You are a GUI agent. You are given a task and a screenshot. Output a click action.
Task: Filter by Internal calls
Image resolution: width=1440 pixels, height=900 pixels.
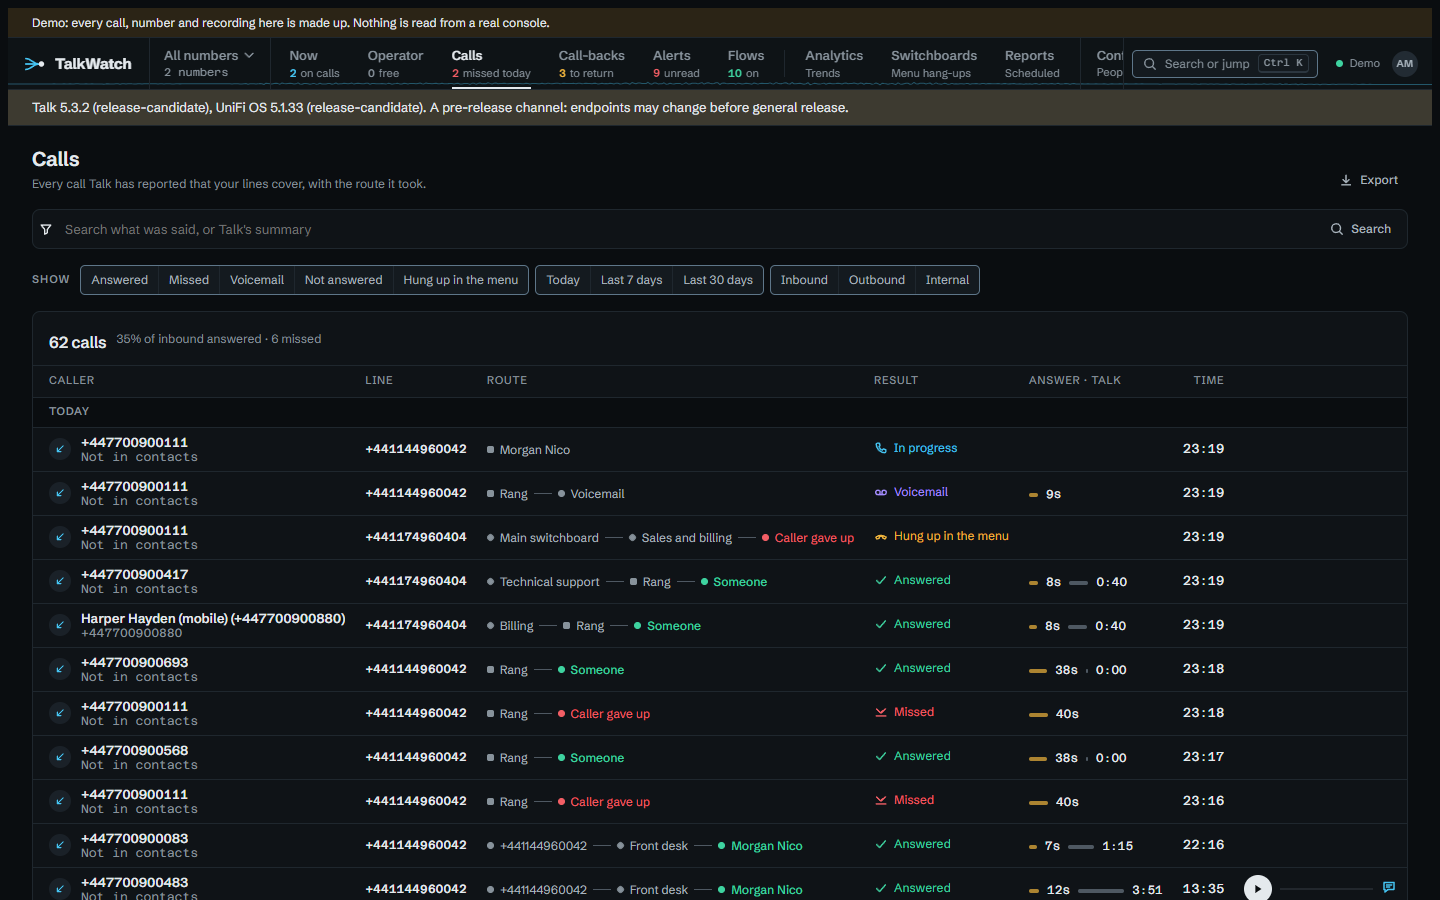[947, 280]
